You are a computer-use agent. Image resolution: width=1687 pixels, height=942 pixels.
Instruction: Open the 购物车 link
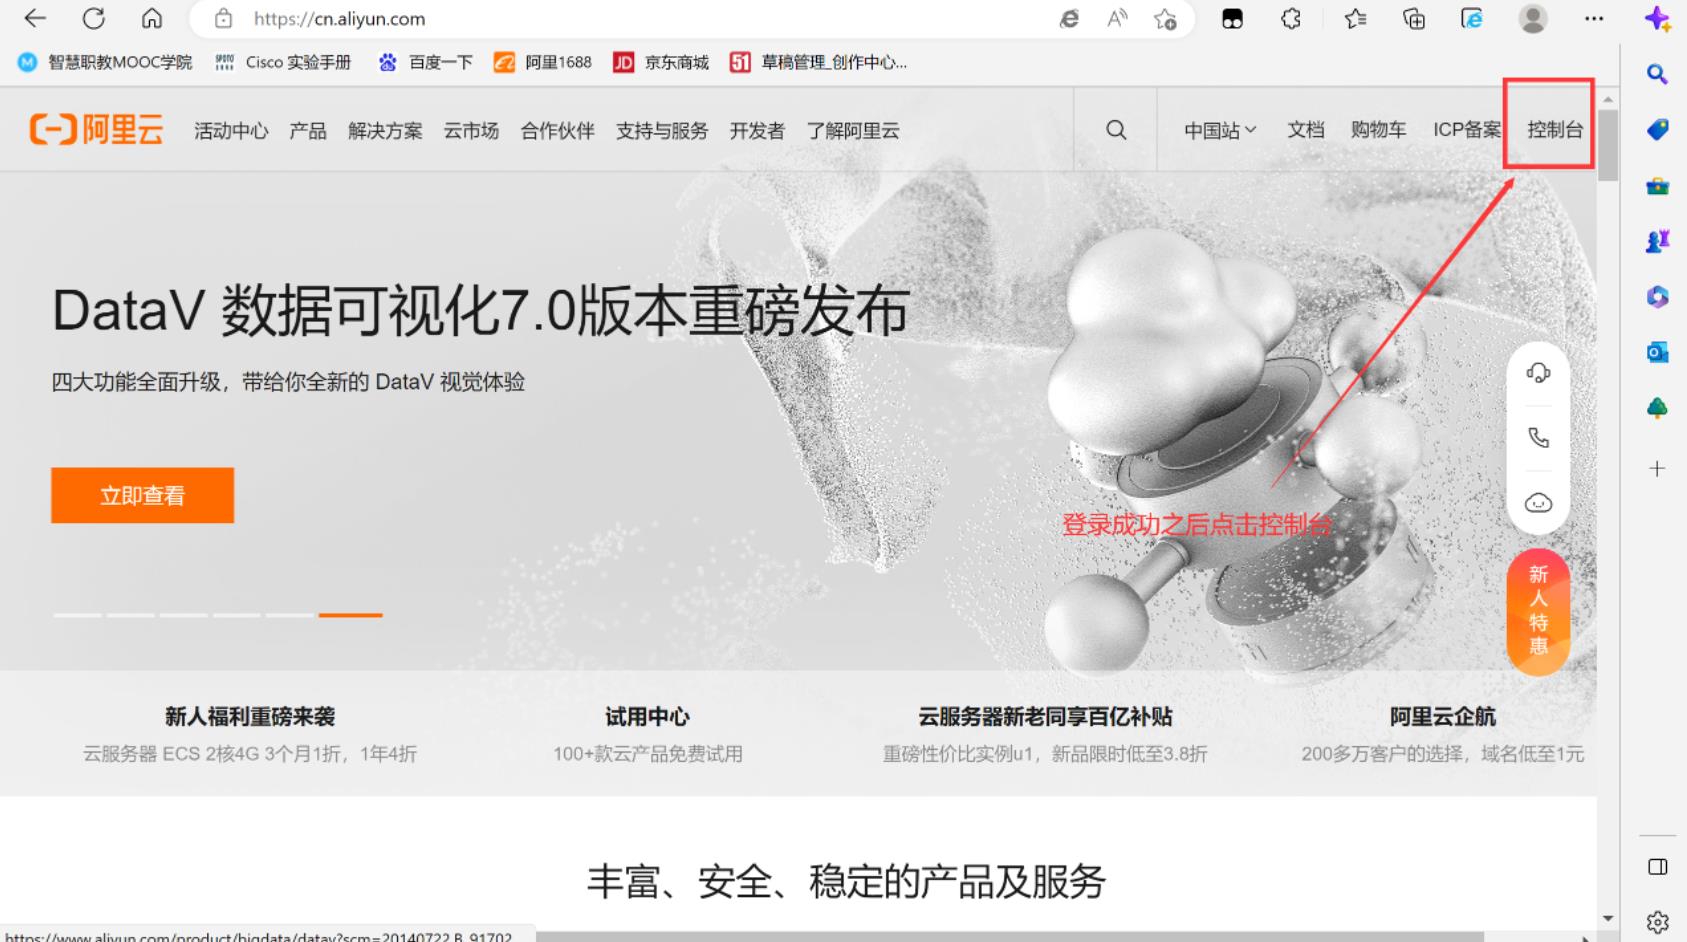point(1378,130)
